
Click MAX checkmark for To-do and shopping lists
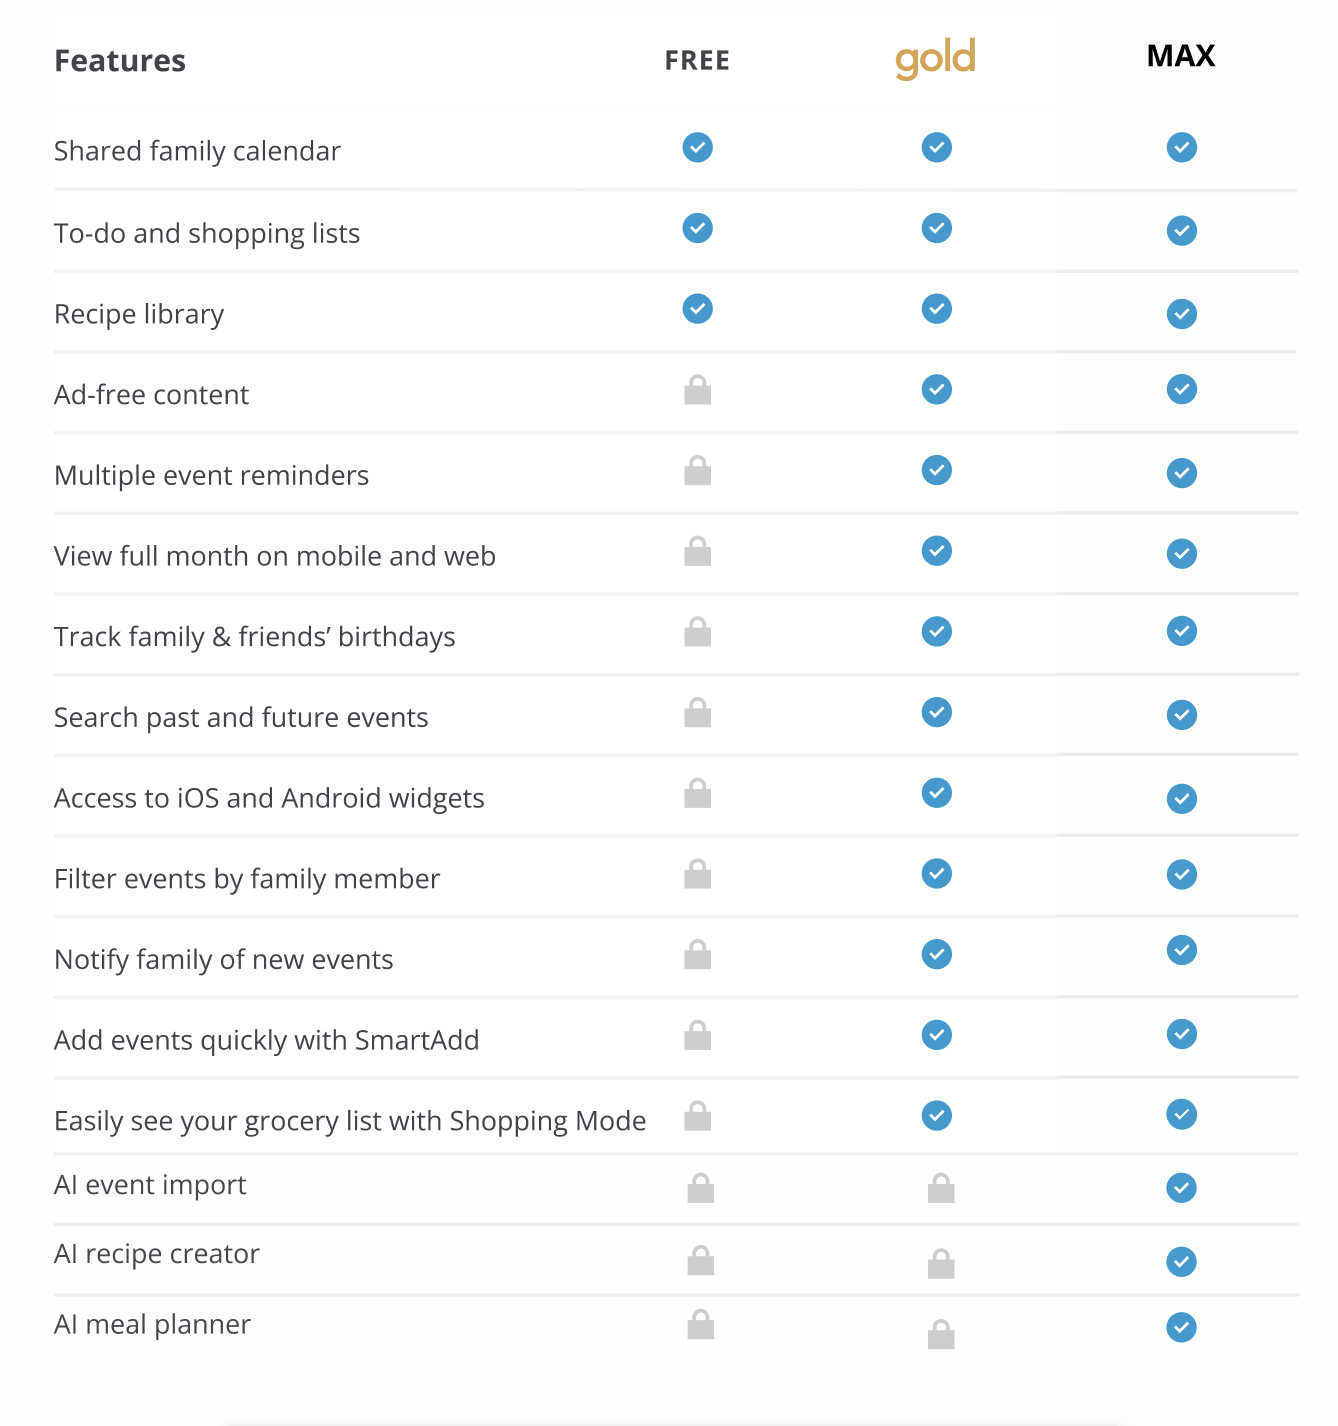point(1182,231)
